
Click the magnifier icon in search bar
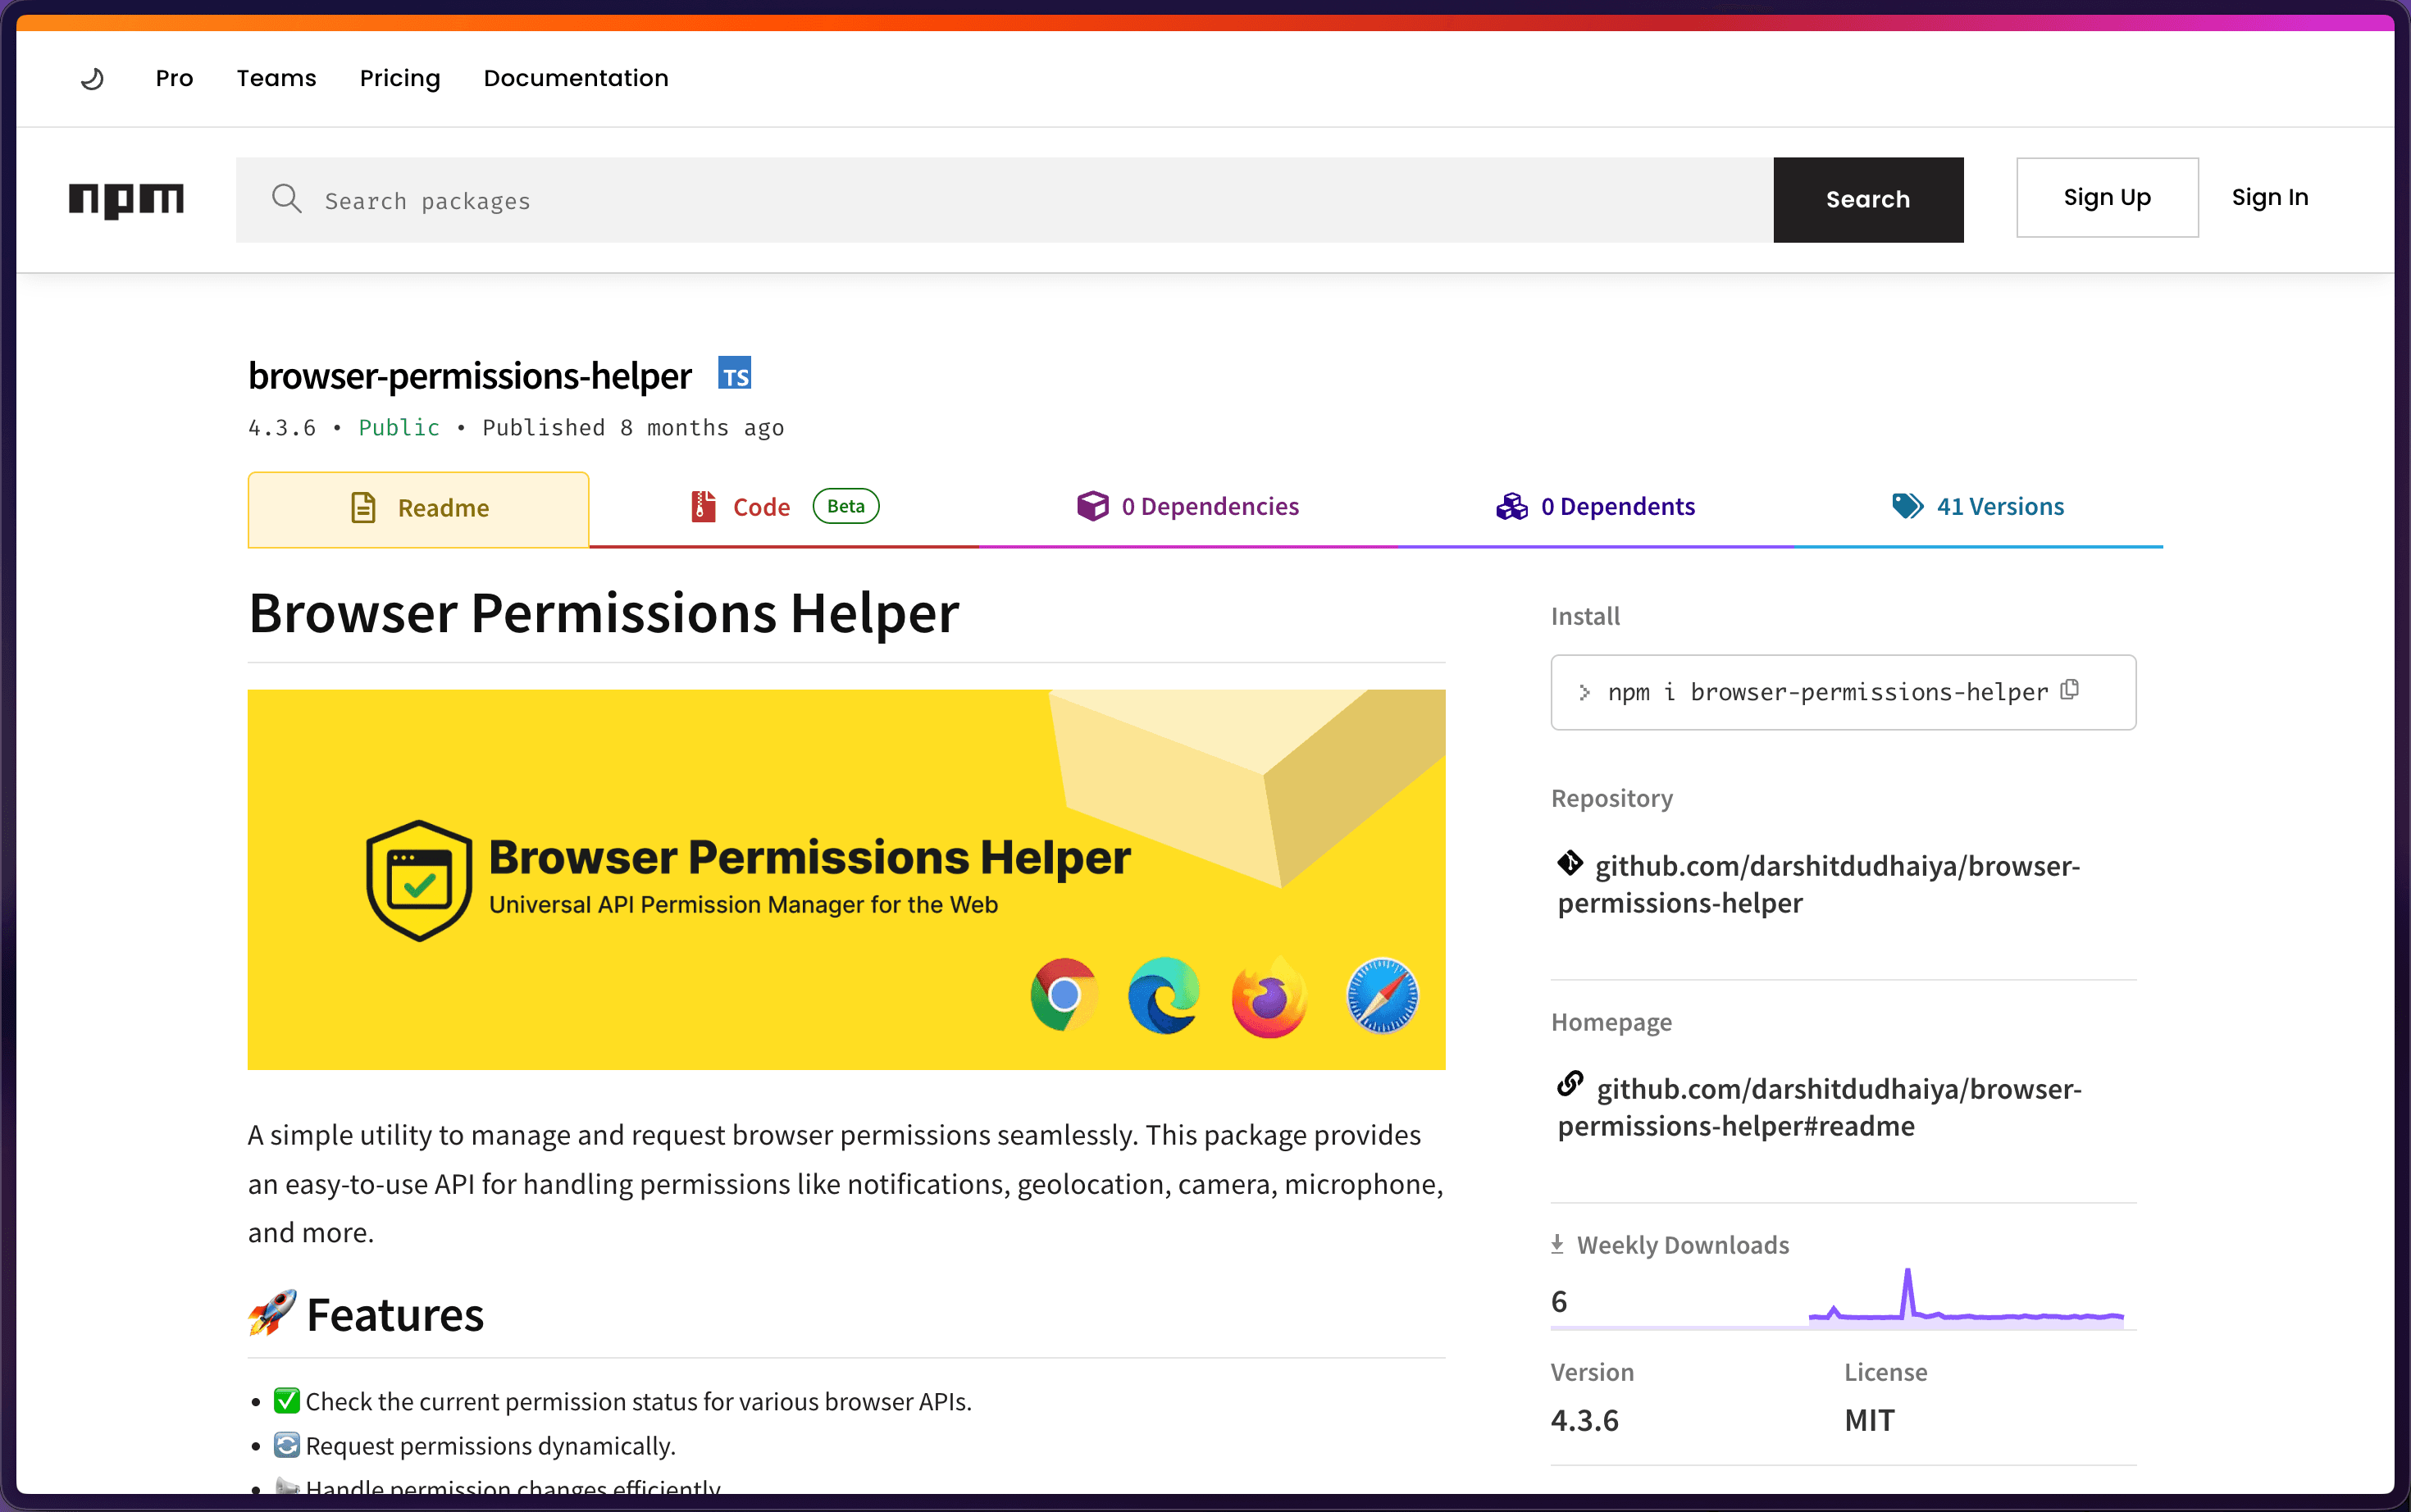coord(287,199)
